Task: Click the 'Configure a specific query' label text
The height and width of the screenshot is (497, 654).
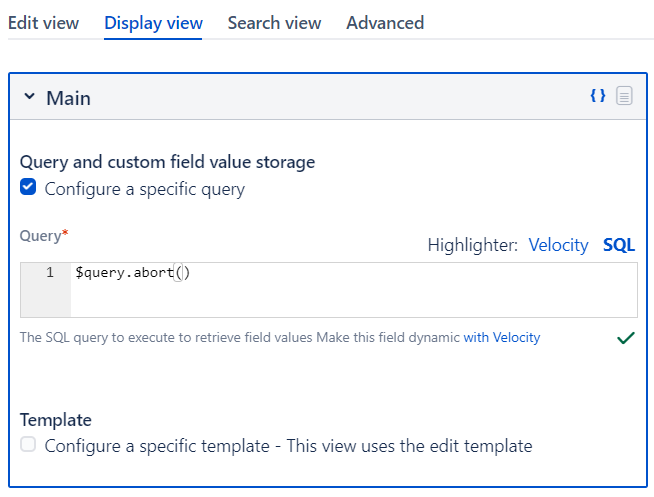Action: [144, 189]
